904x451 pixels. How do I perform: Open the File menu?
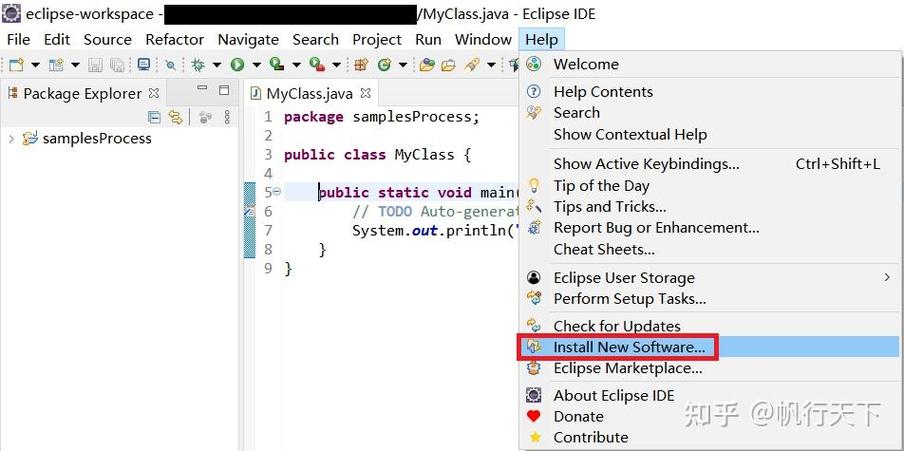(18, 40)
